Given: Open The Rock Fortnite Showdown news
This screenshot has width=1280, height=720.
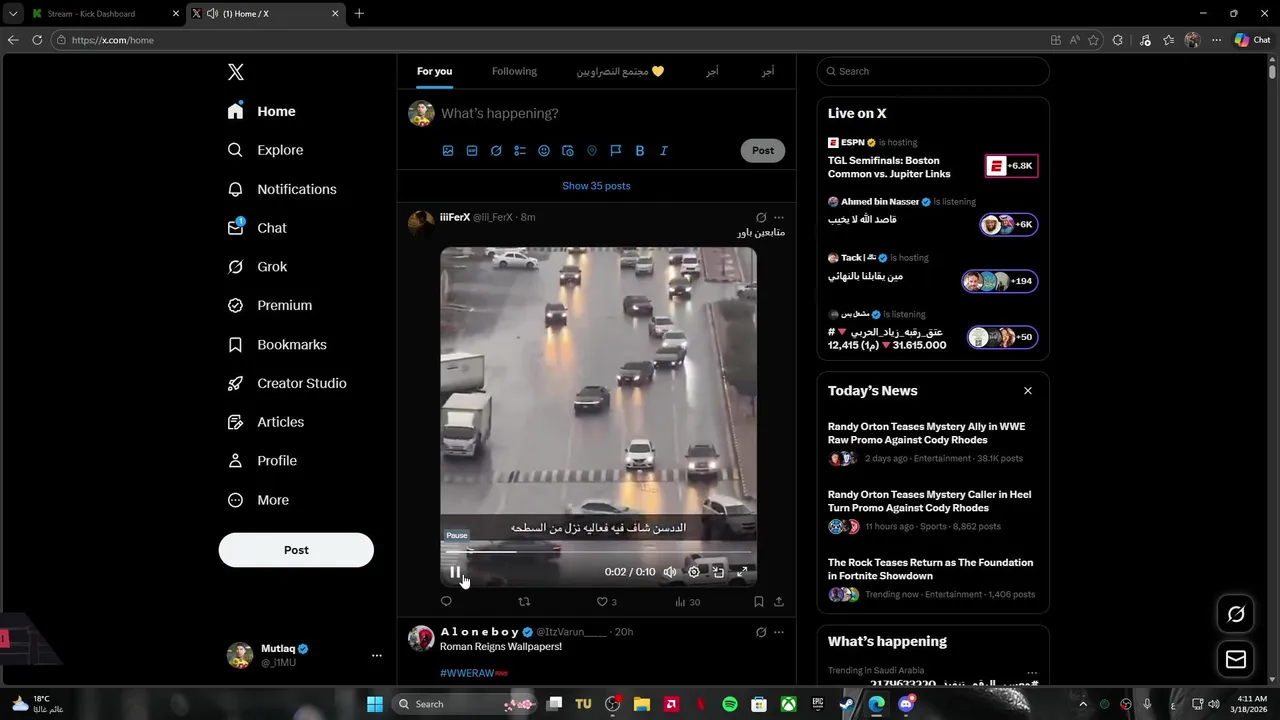Looking at the screenshot, I should (x=932, y=578).
